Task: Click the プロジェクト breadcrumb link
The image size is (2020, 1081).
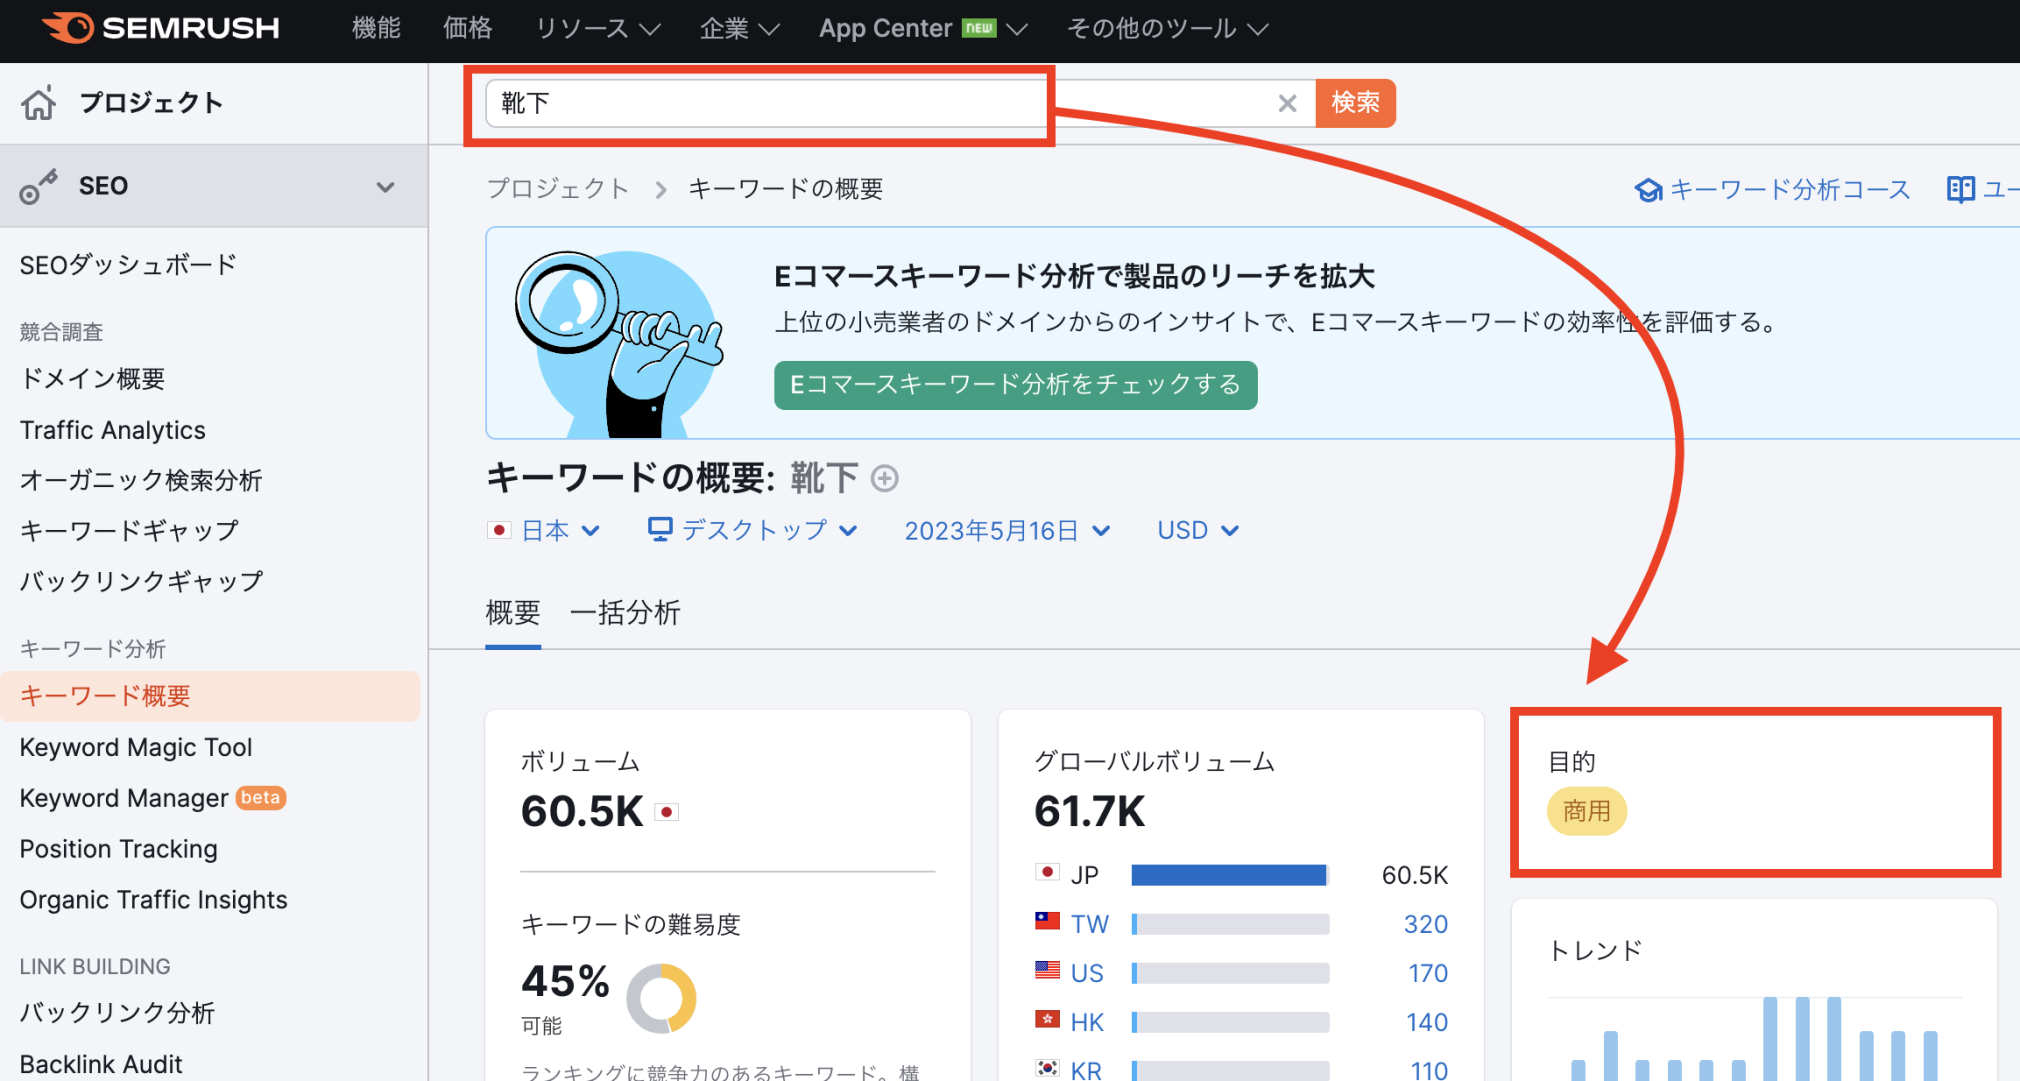Action: (558, 189)
